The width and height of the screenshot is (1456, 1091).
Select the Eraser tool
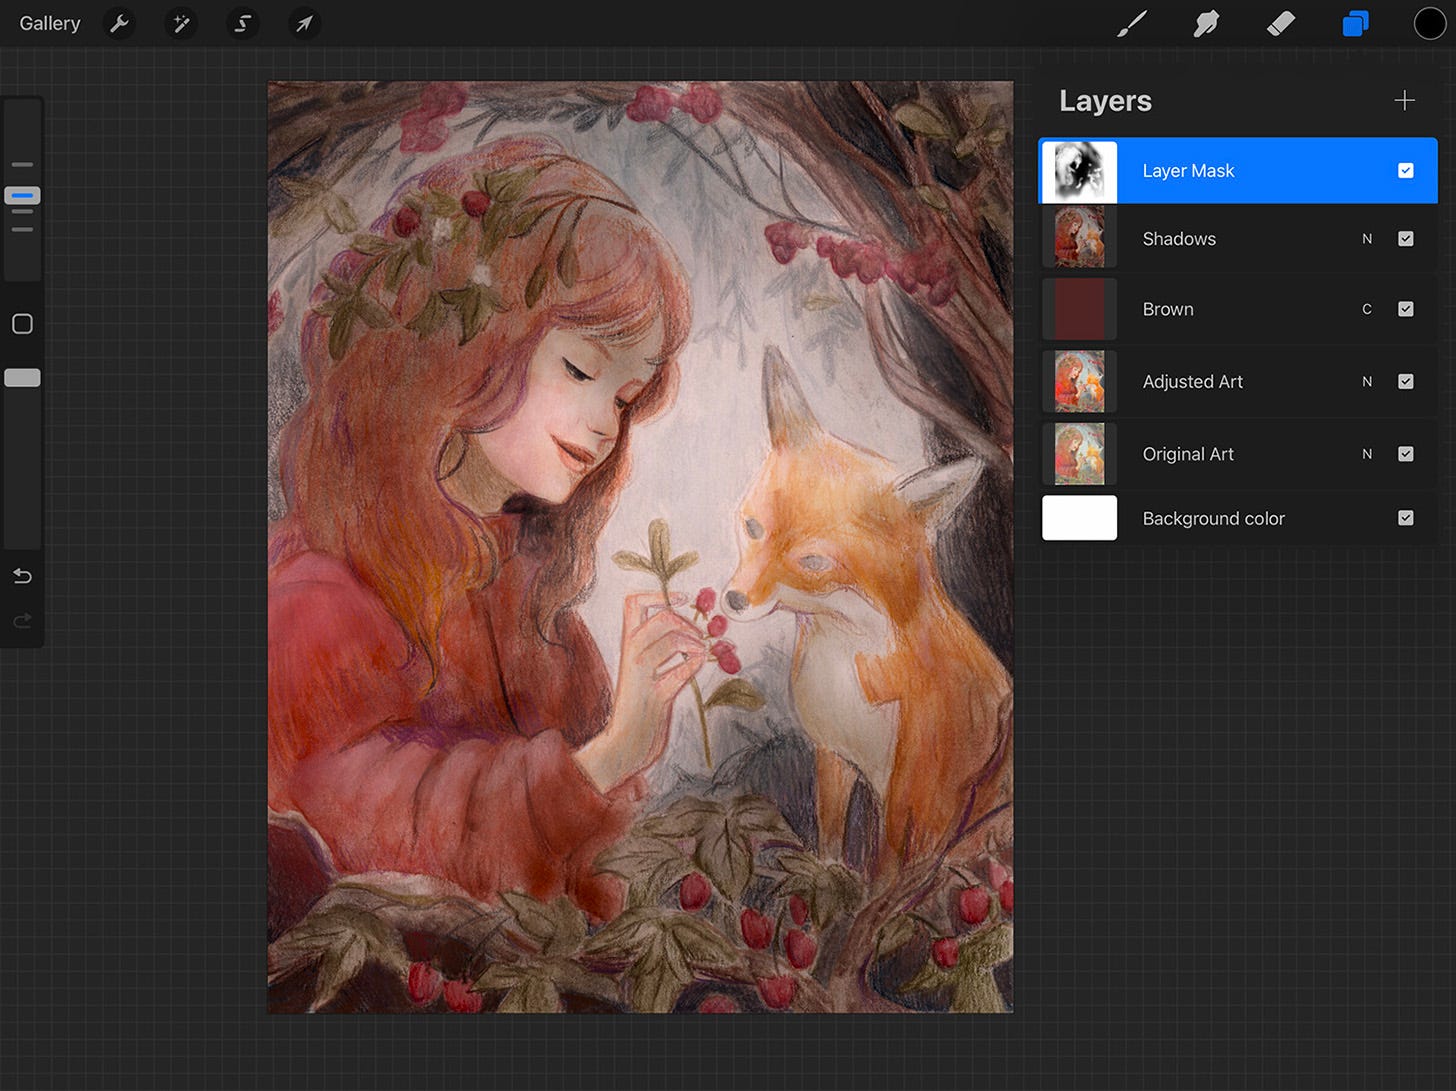(1281, 23)
